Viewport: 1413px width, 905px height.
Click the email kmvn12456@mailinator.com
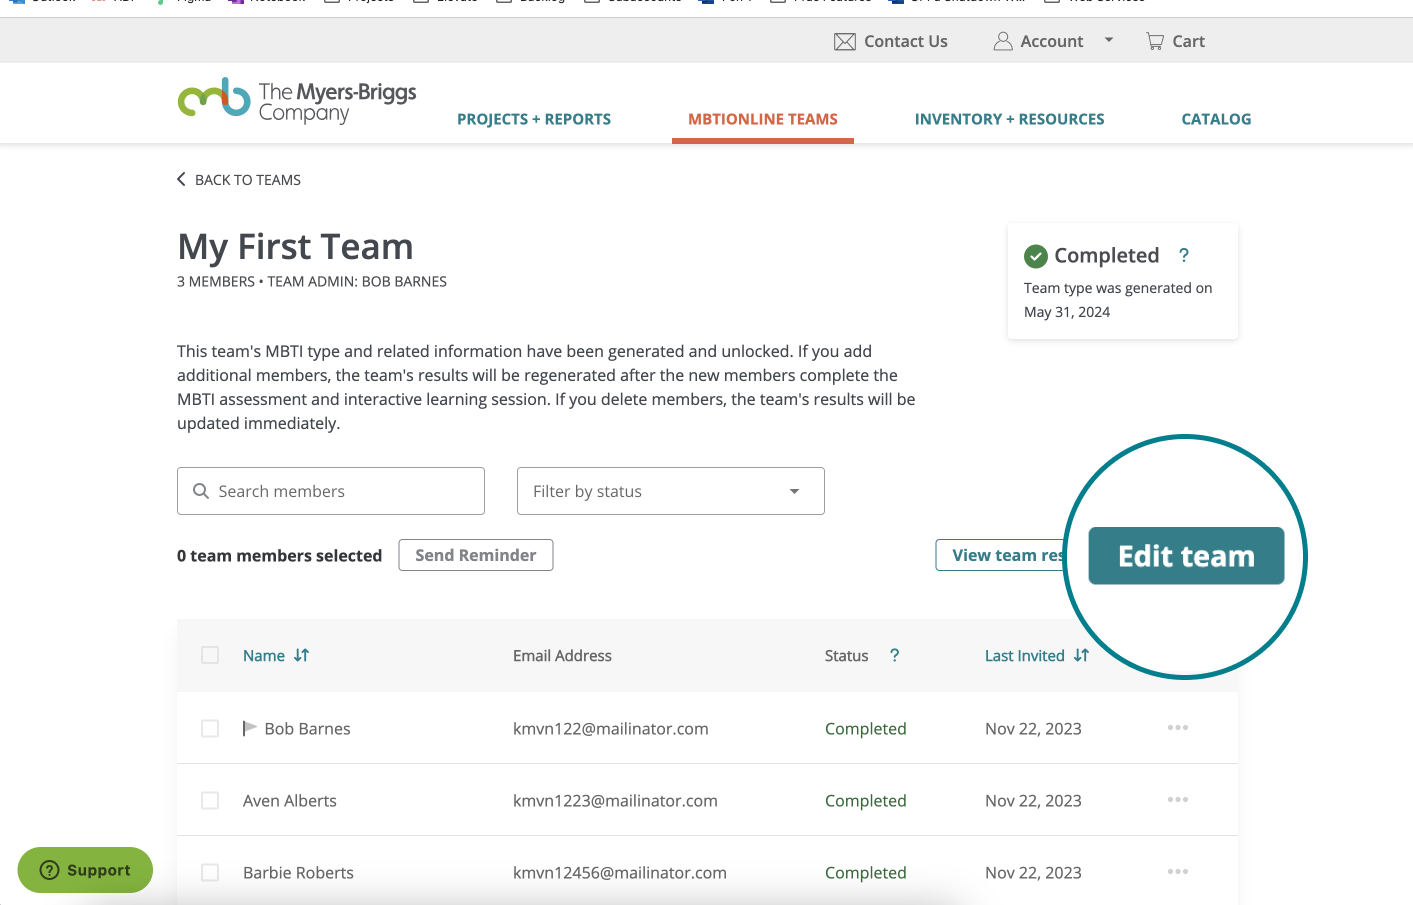pos(620,873)
